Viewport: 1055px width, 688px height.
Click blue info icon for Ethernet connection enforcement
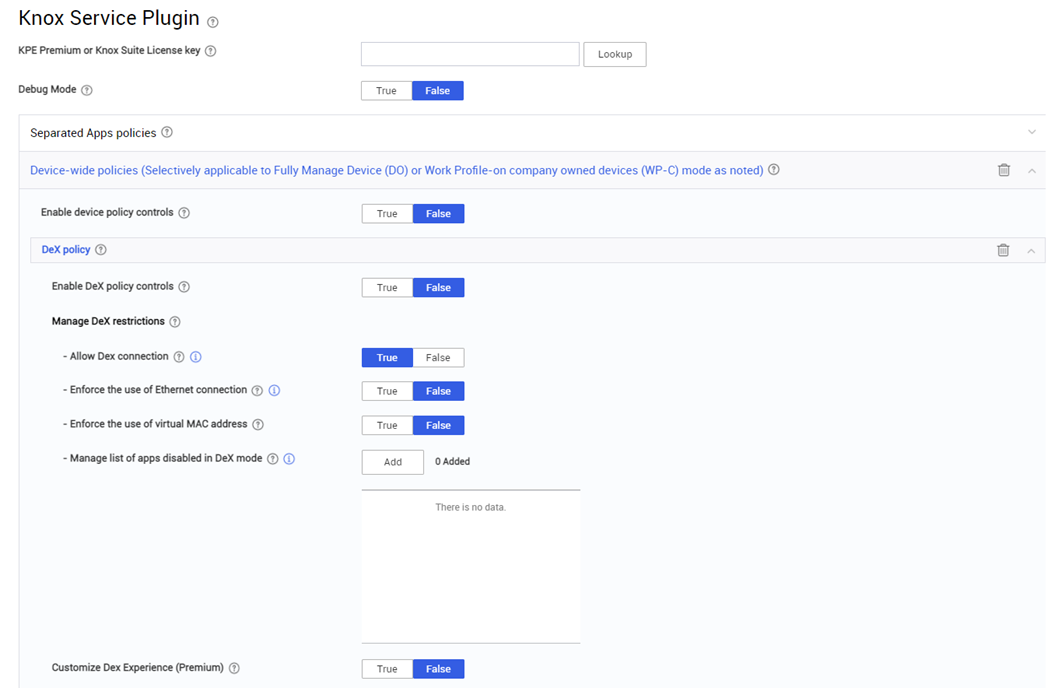275,390
